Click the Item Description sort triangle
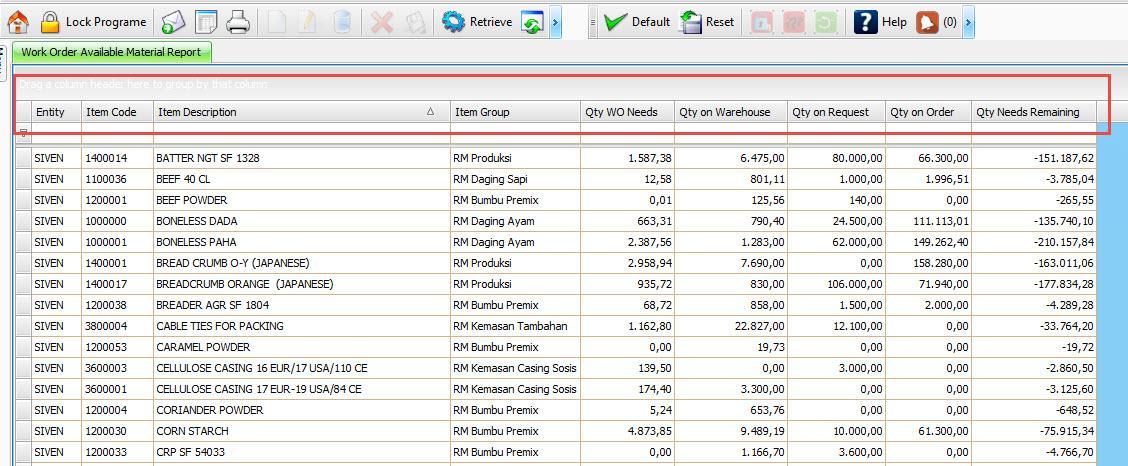 tap(430, 111)
